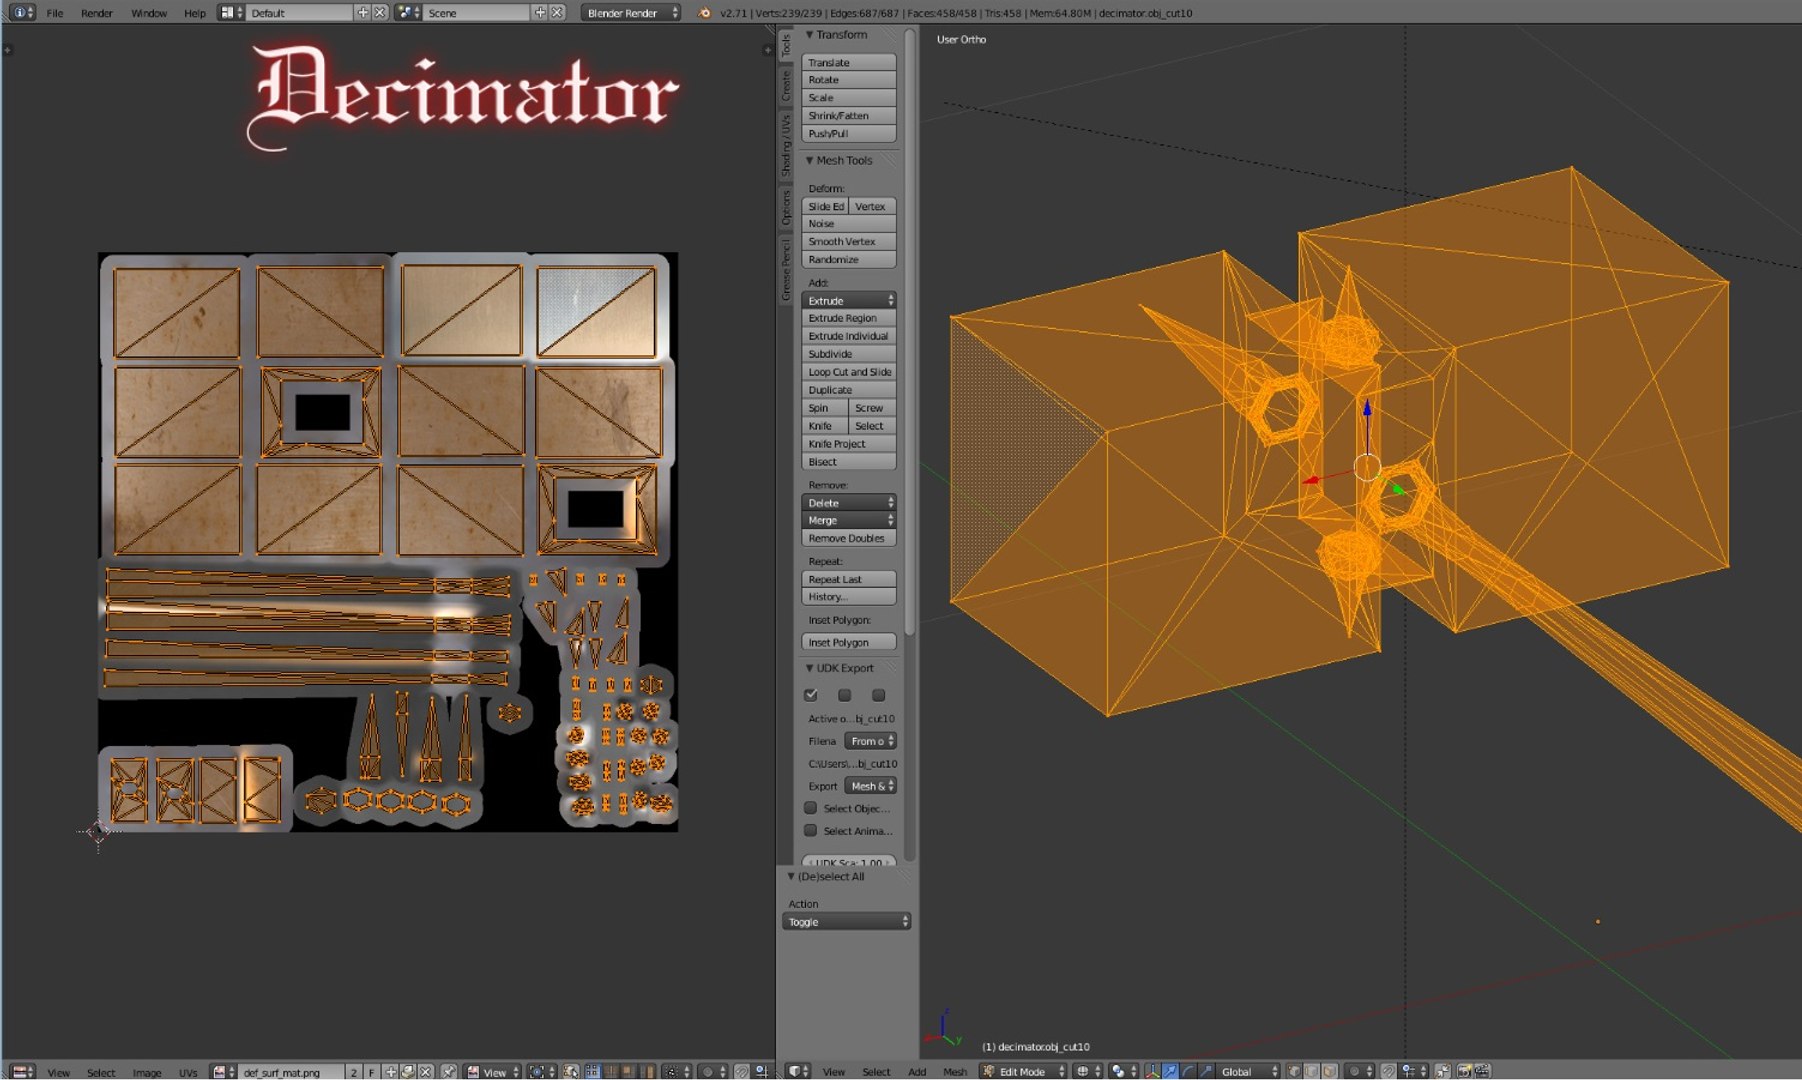Click Loop Cut and Slide button
This screenshot has width=1802, height=1080.
point(849,372)
